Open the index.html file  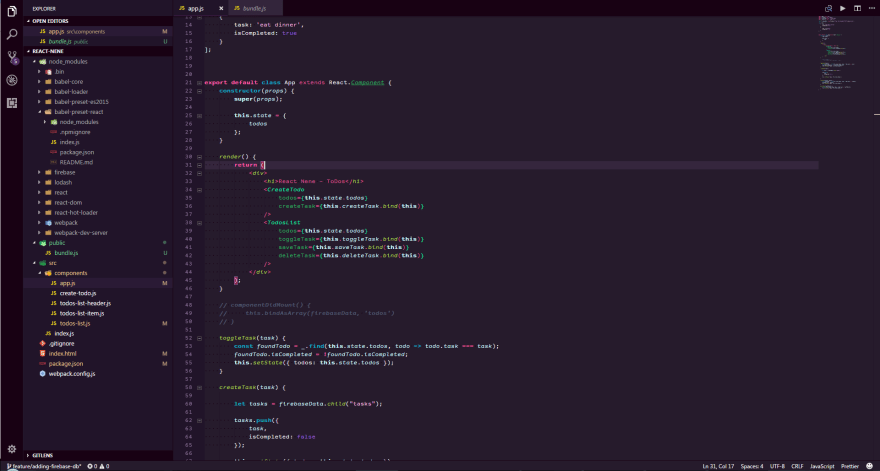pos(98,354)
